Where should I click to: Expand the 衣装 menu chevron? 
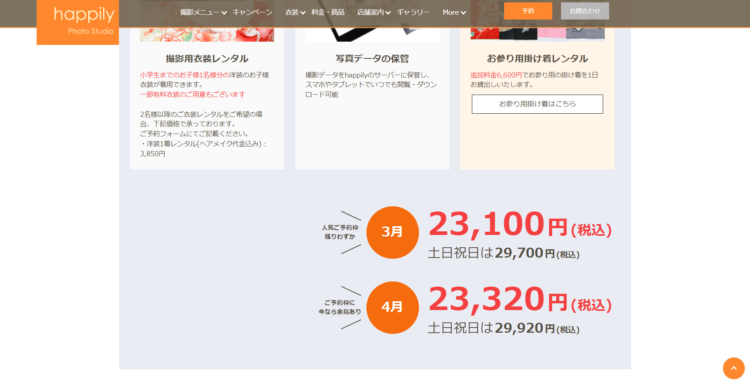[x=303, y=13]
